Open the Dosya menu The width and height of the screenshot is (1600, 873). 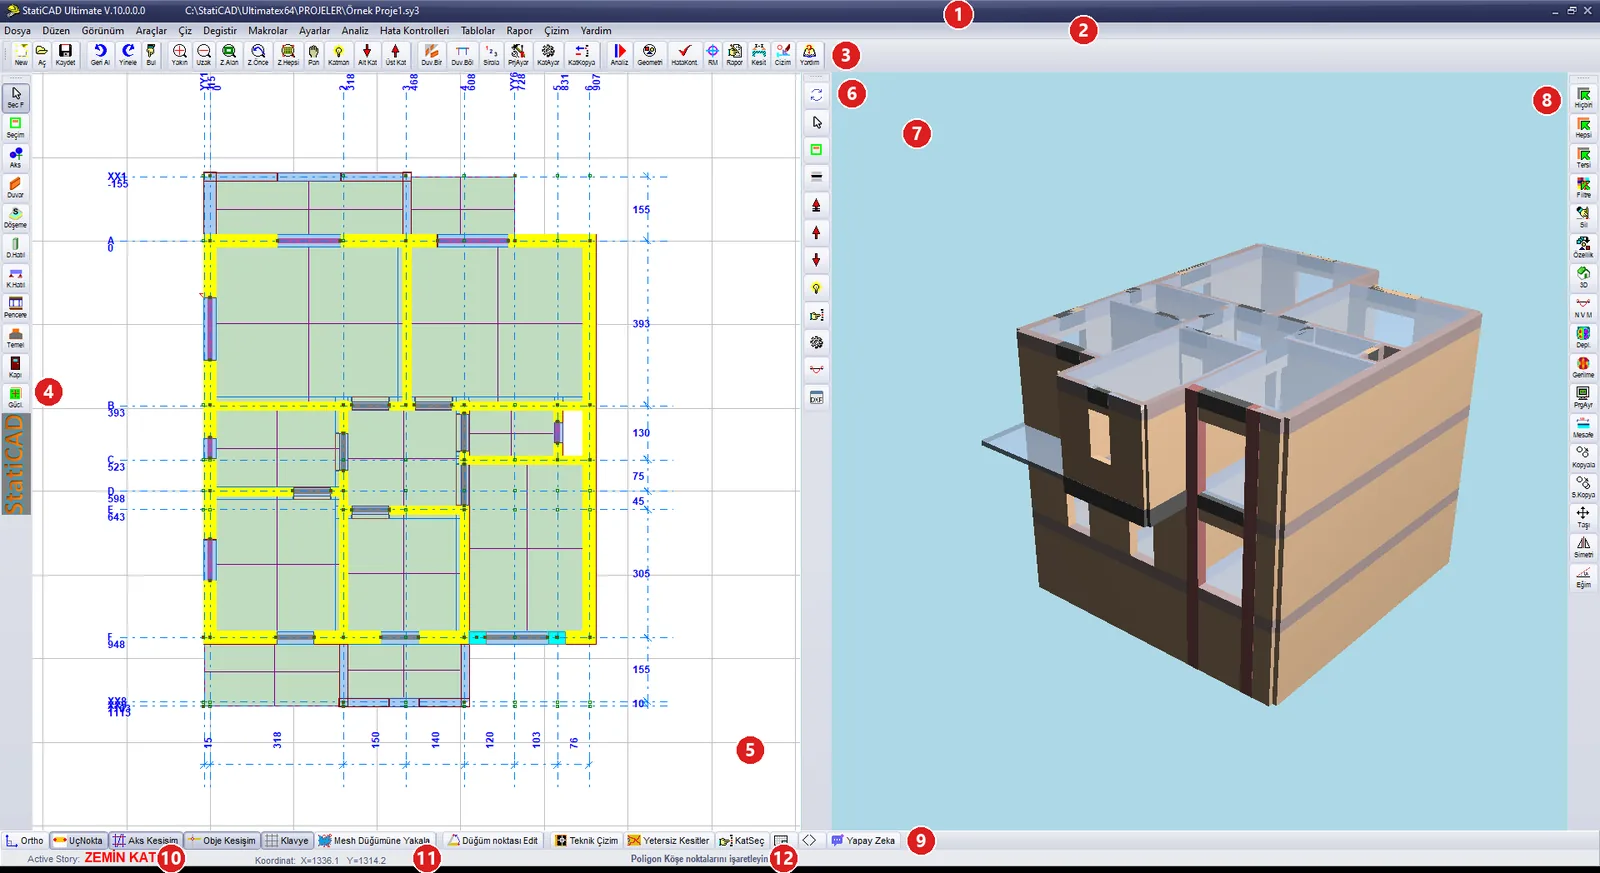[17, 31]
